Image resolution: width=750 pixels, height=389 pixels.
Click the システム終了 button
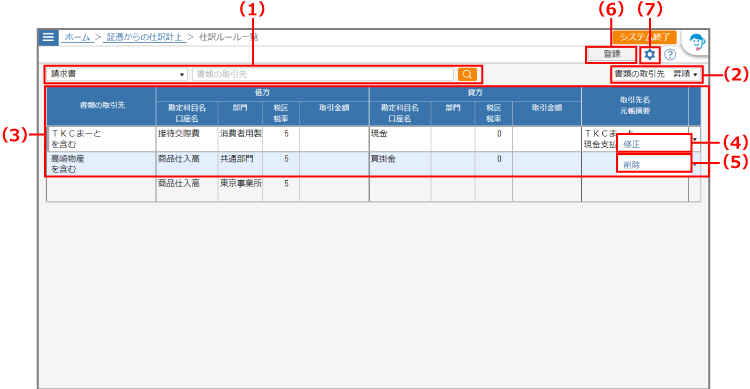[645, 37]
